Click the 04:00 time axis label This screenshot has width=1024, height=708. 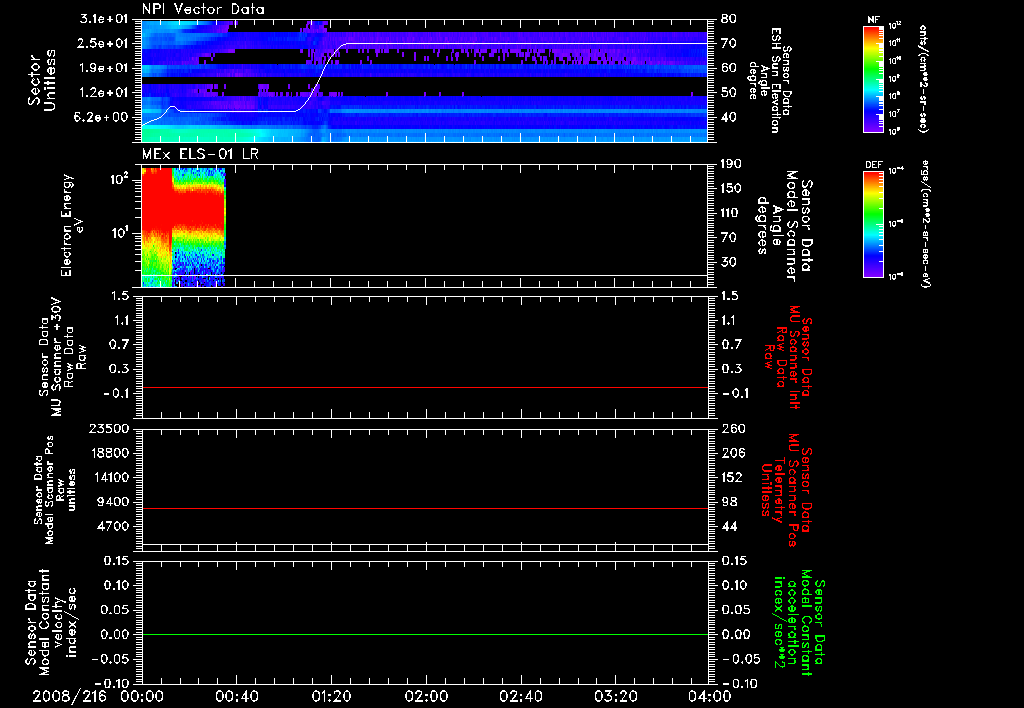[710, 696]
